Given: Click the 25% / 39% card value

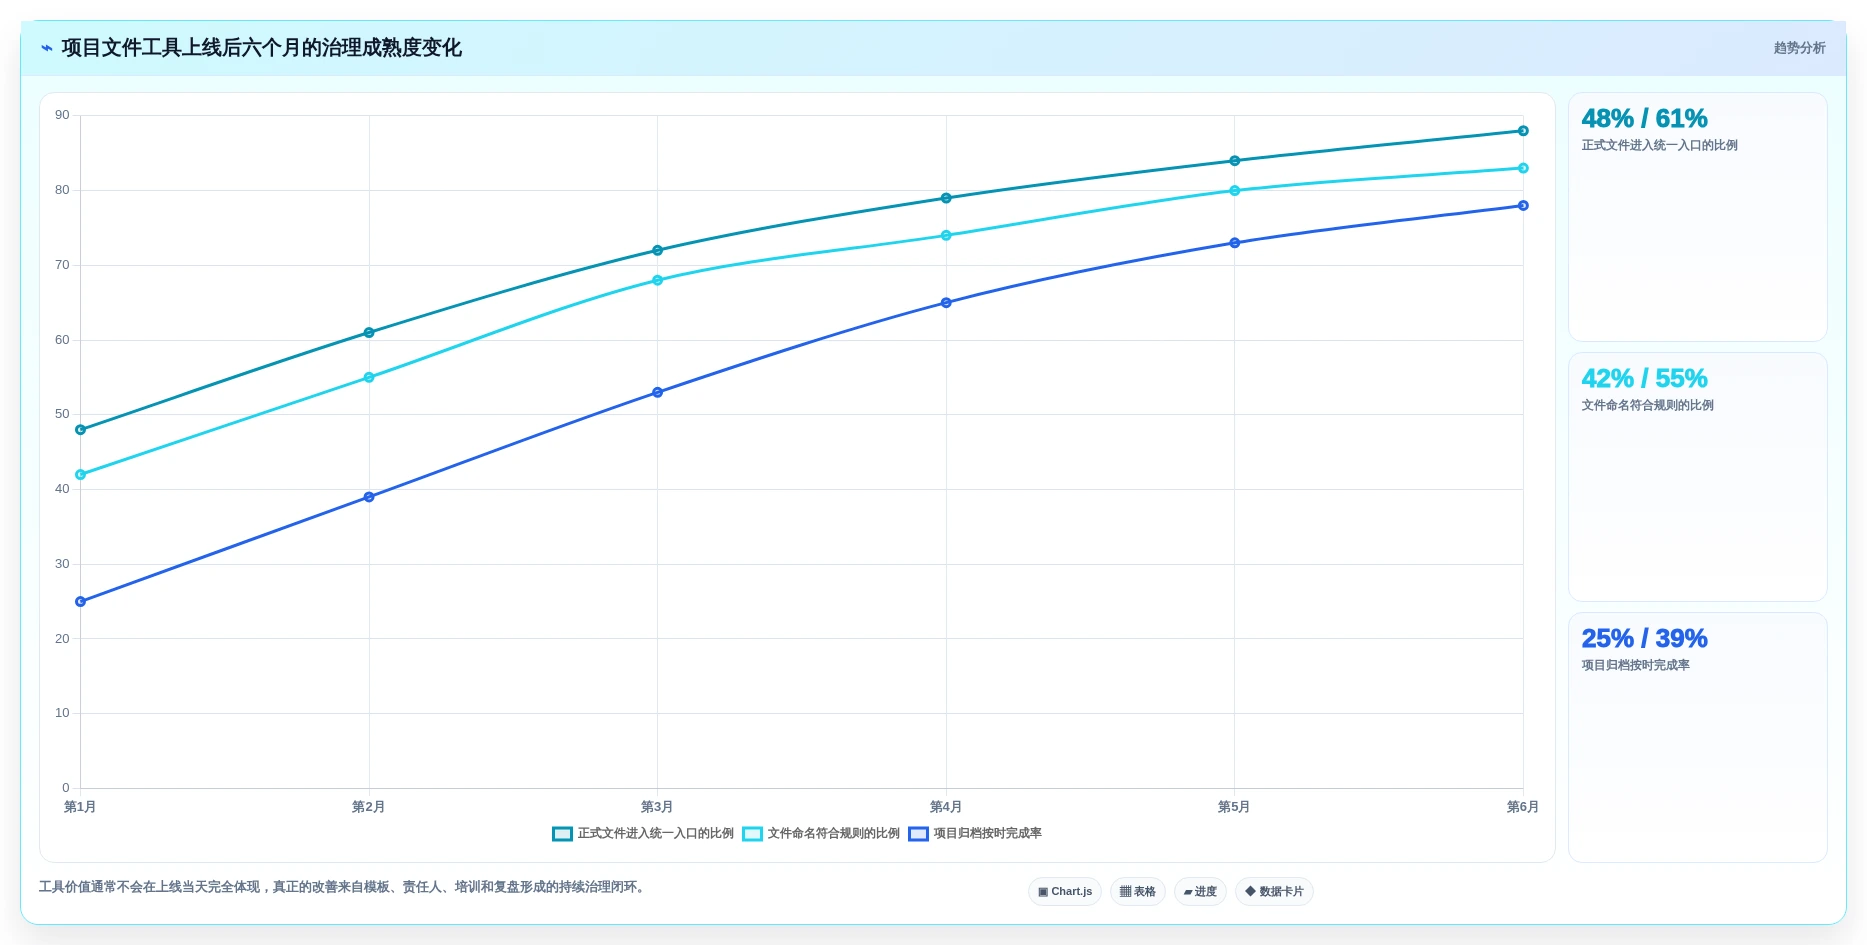Looking at the screenshot, I should tap(1644, 639).
